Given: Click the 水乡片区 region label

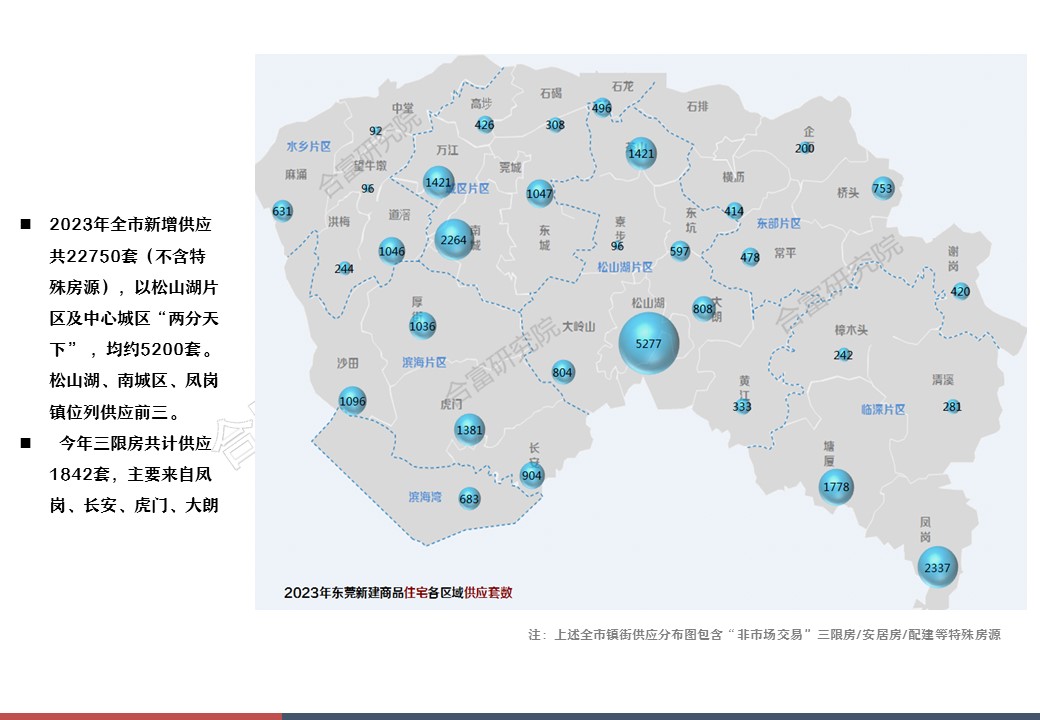Looking at the screenshot, I should pyautogui.click(x=308, y=146).
